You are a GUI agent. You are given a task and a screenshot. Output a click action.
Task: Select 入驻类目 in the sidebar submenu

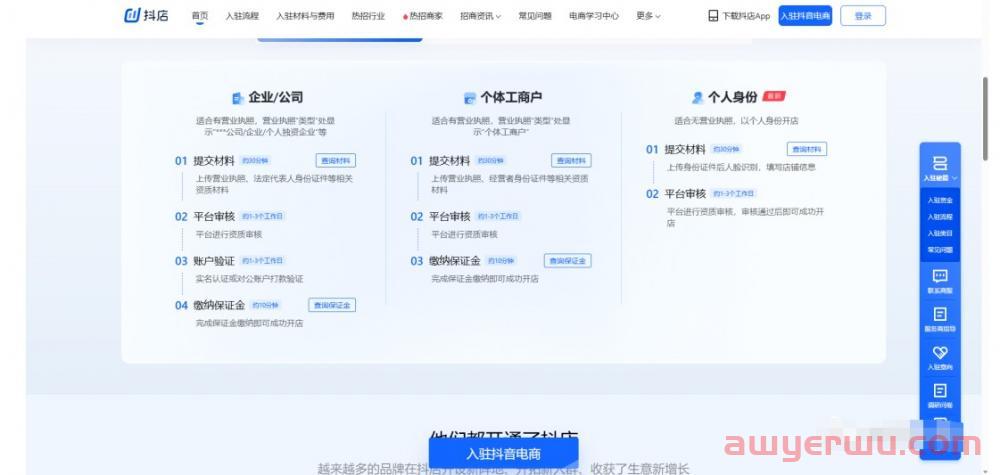tap(940, 233)
